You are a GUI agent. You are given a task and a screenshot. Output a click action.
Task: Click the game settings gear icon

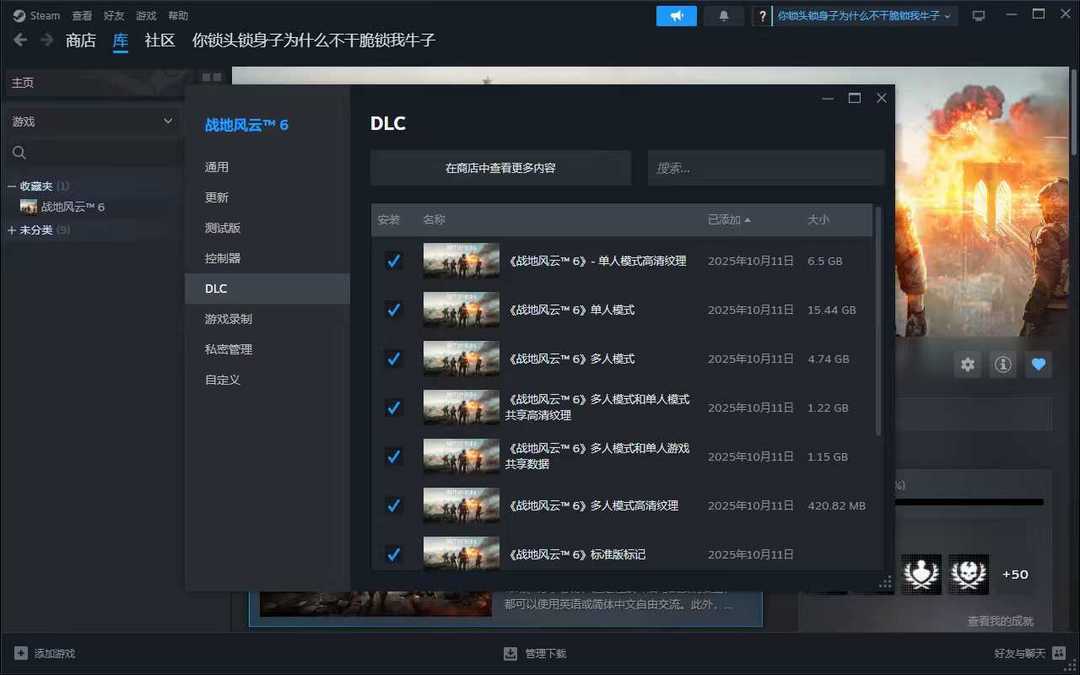967,365
